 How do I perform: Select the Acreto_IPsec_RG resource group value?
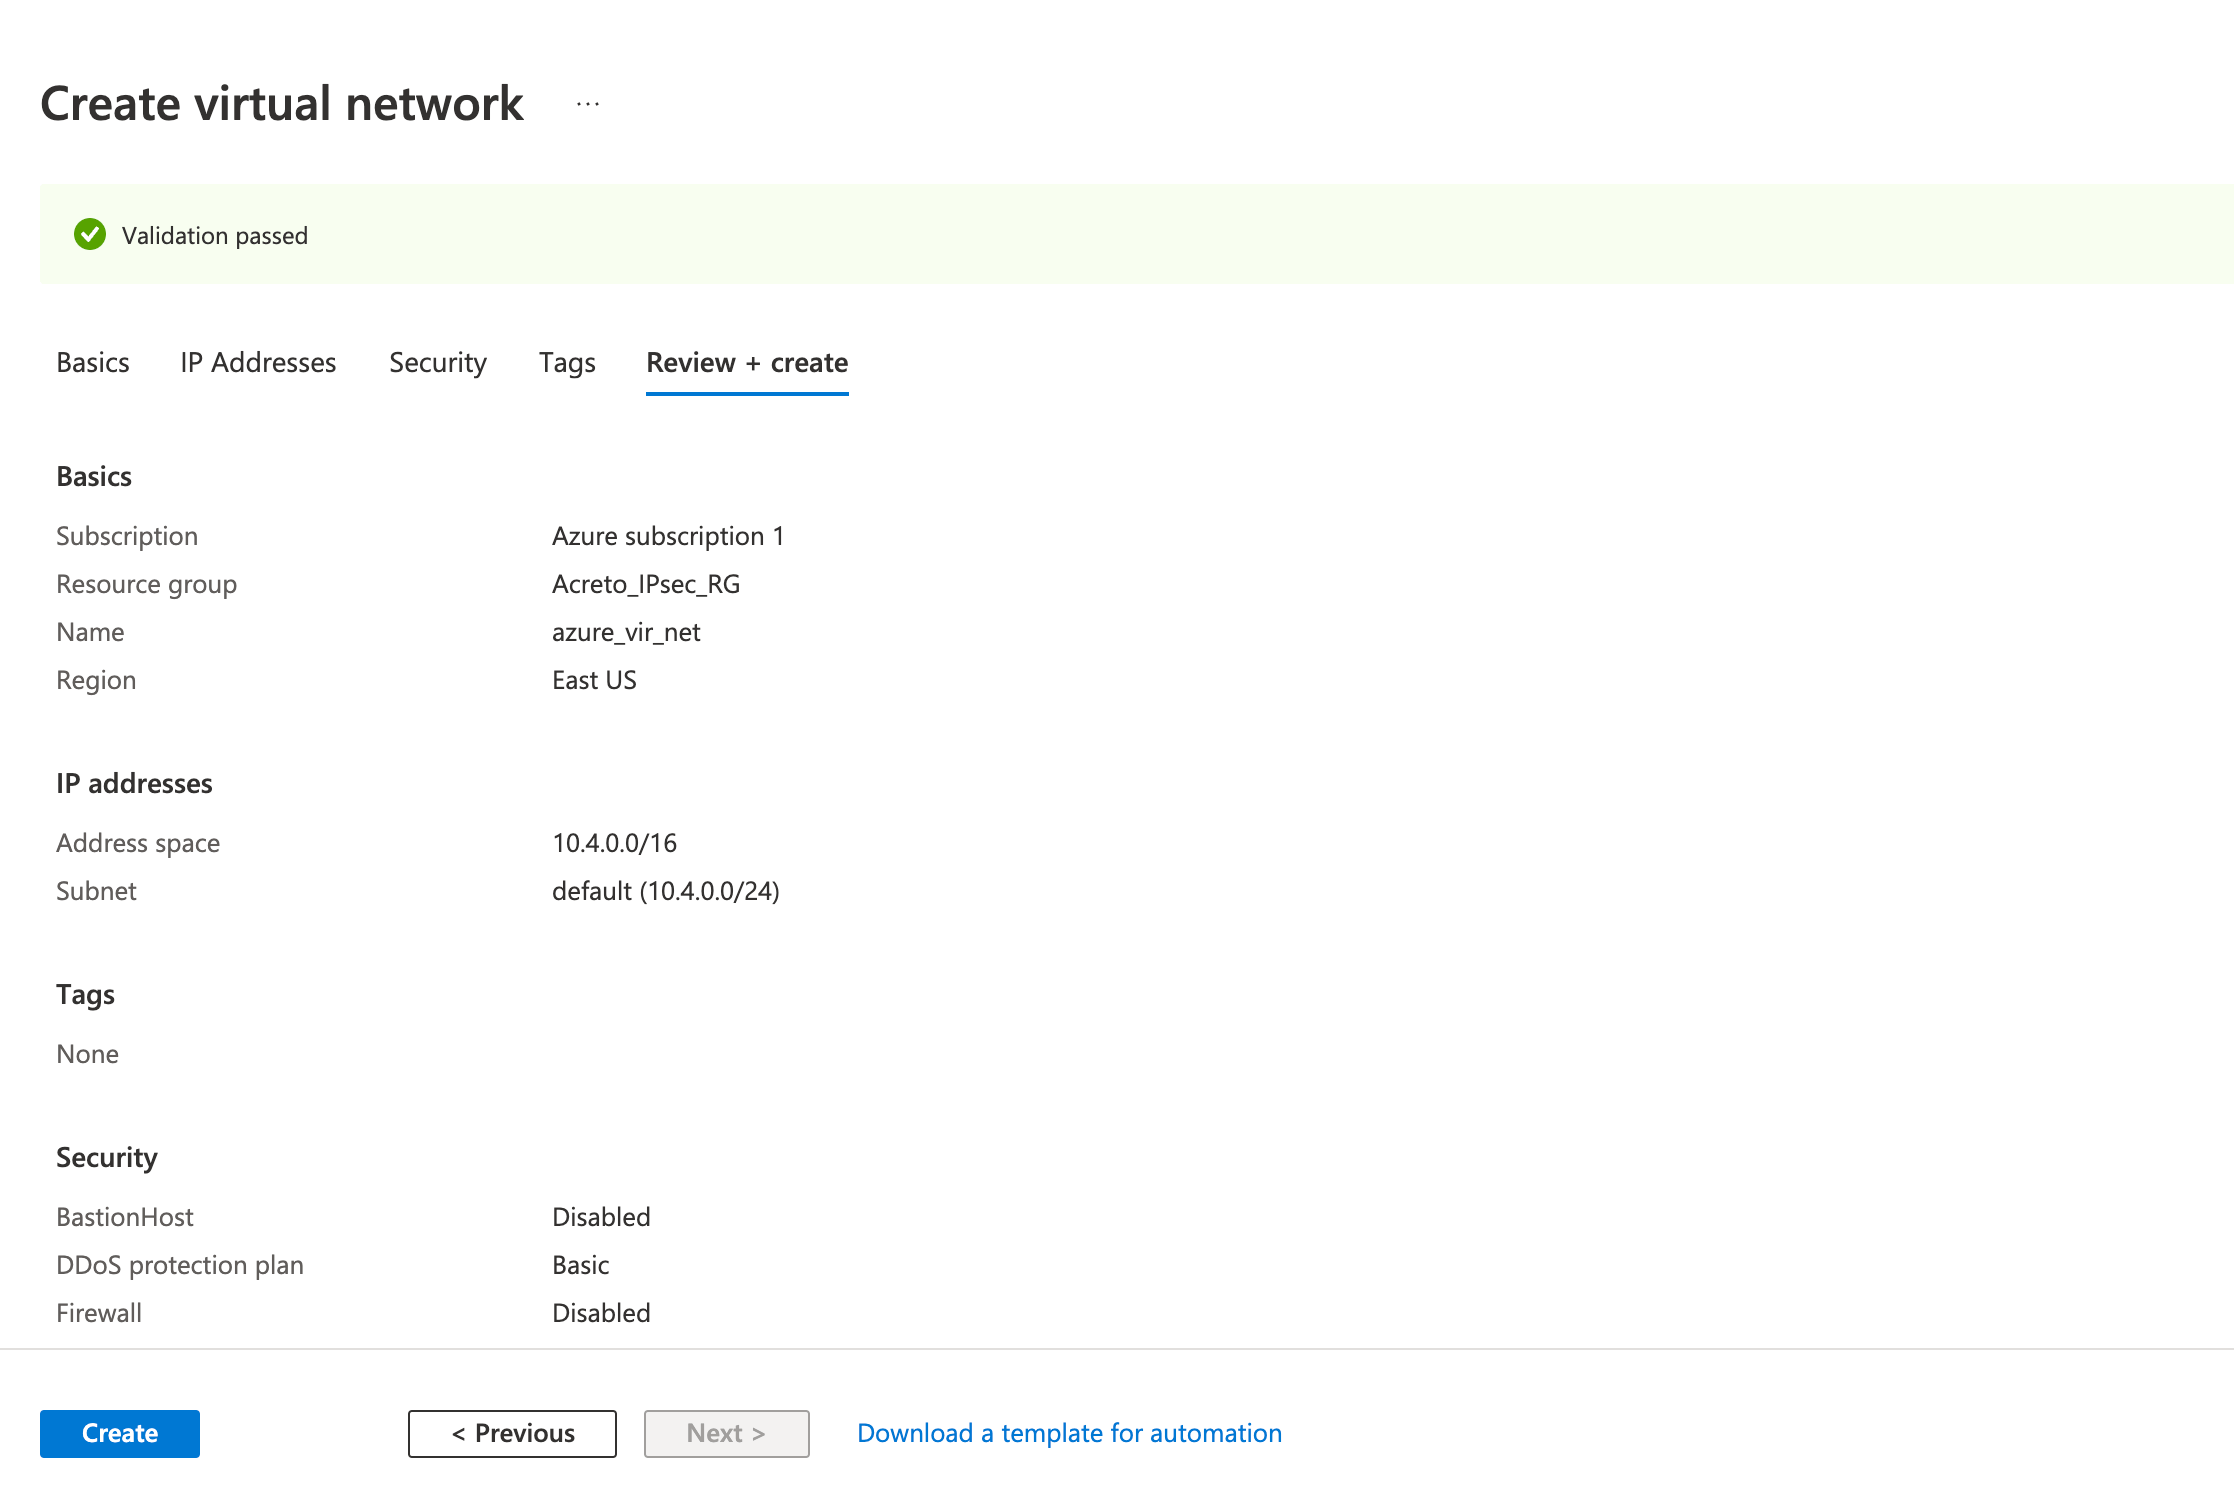pos(646,584)
